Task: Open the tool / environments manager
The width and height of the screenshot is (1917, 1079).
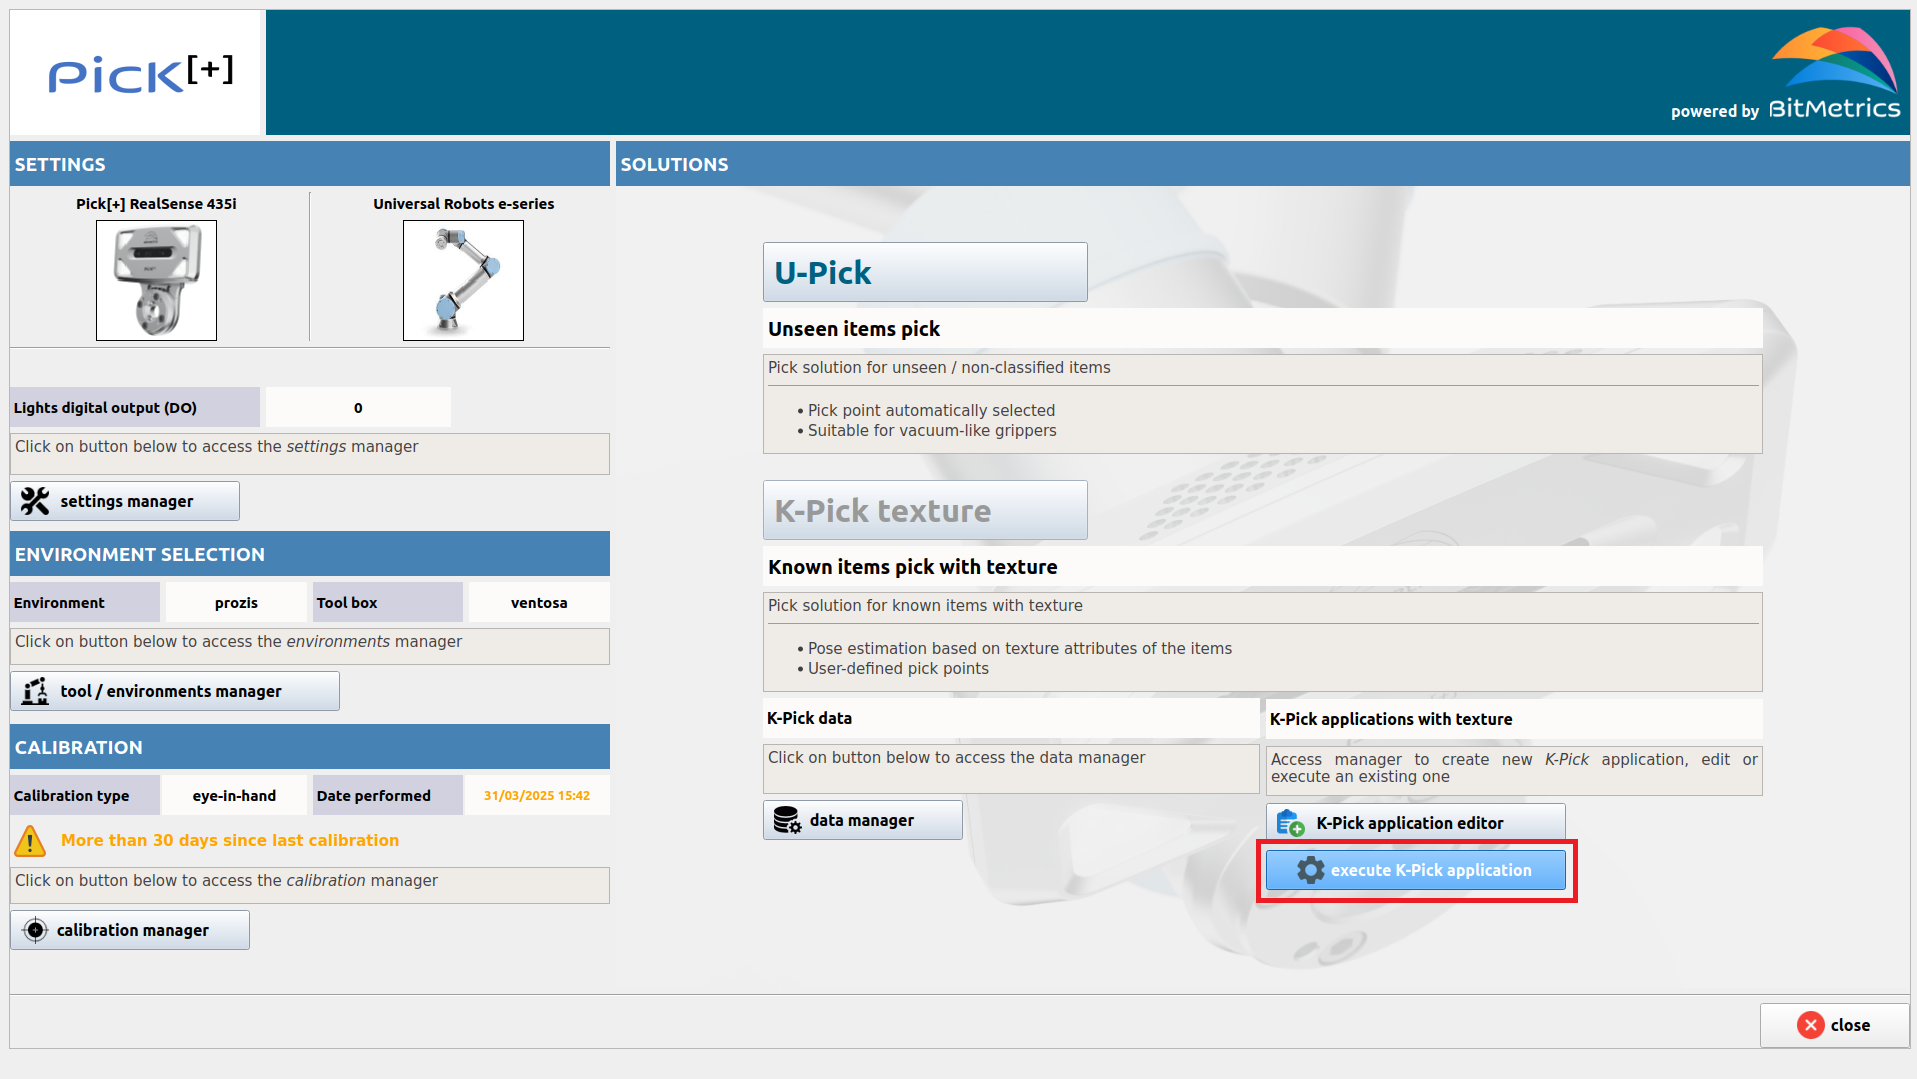Action: [x=175, y=691]
